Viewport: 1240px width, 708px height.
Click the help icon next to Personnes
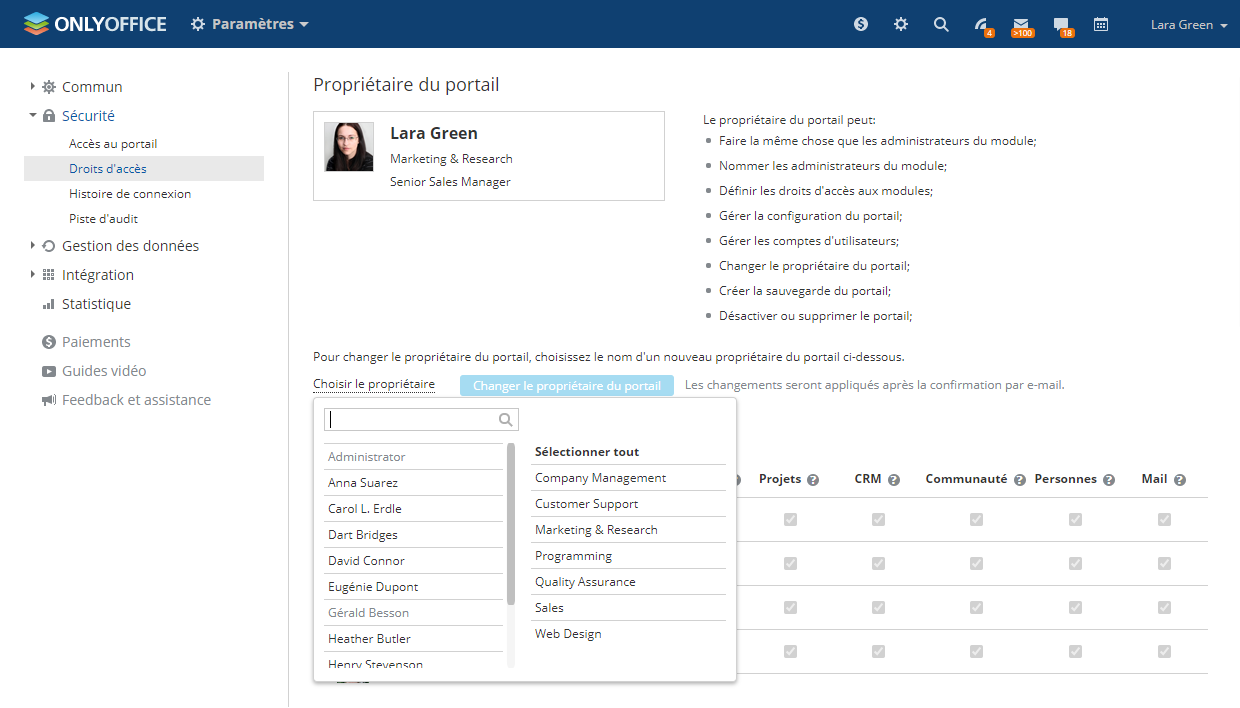click(1109, 480)
